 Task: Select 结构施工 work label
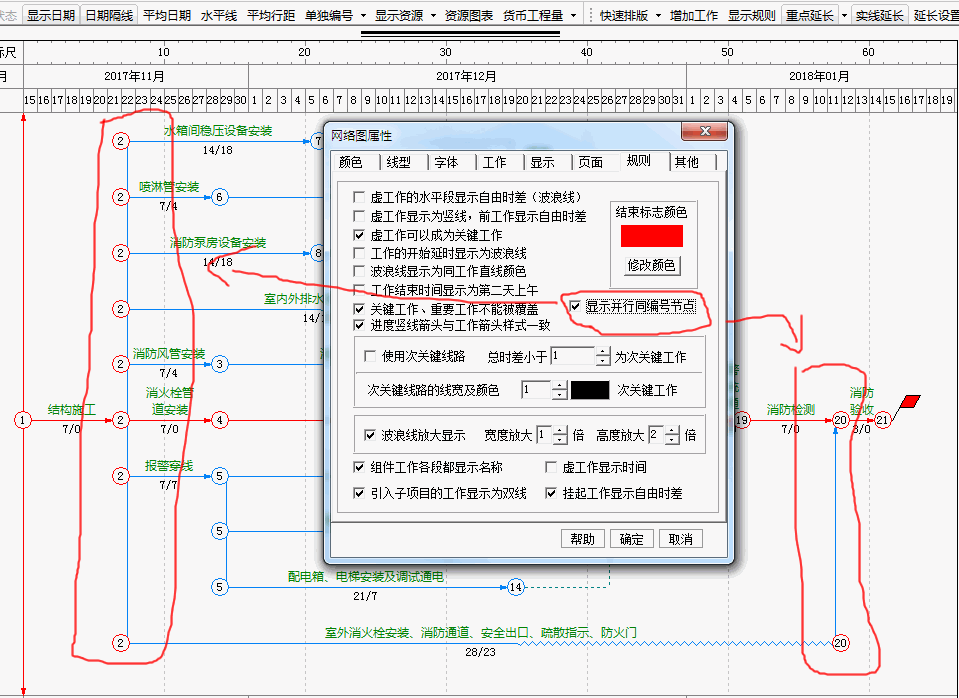tap(72, 409)
